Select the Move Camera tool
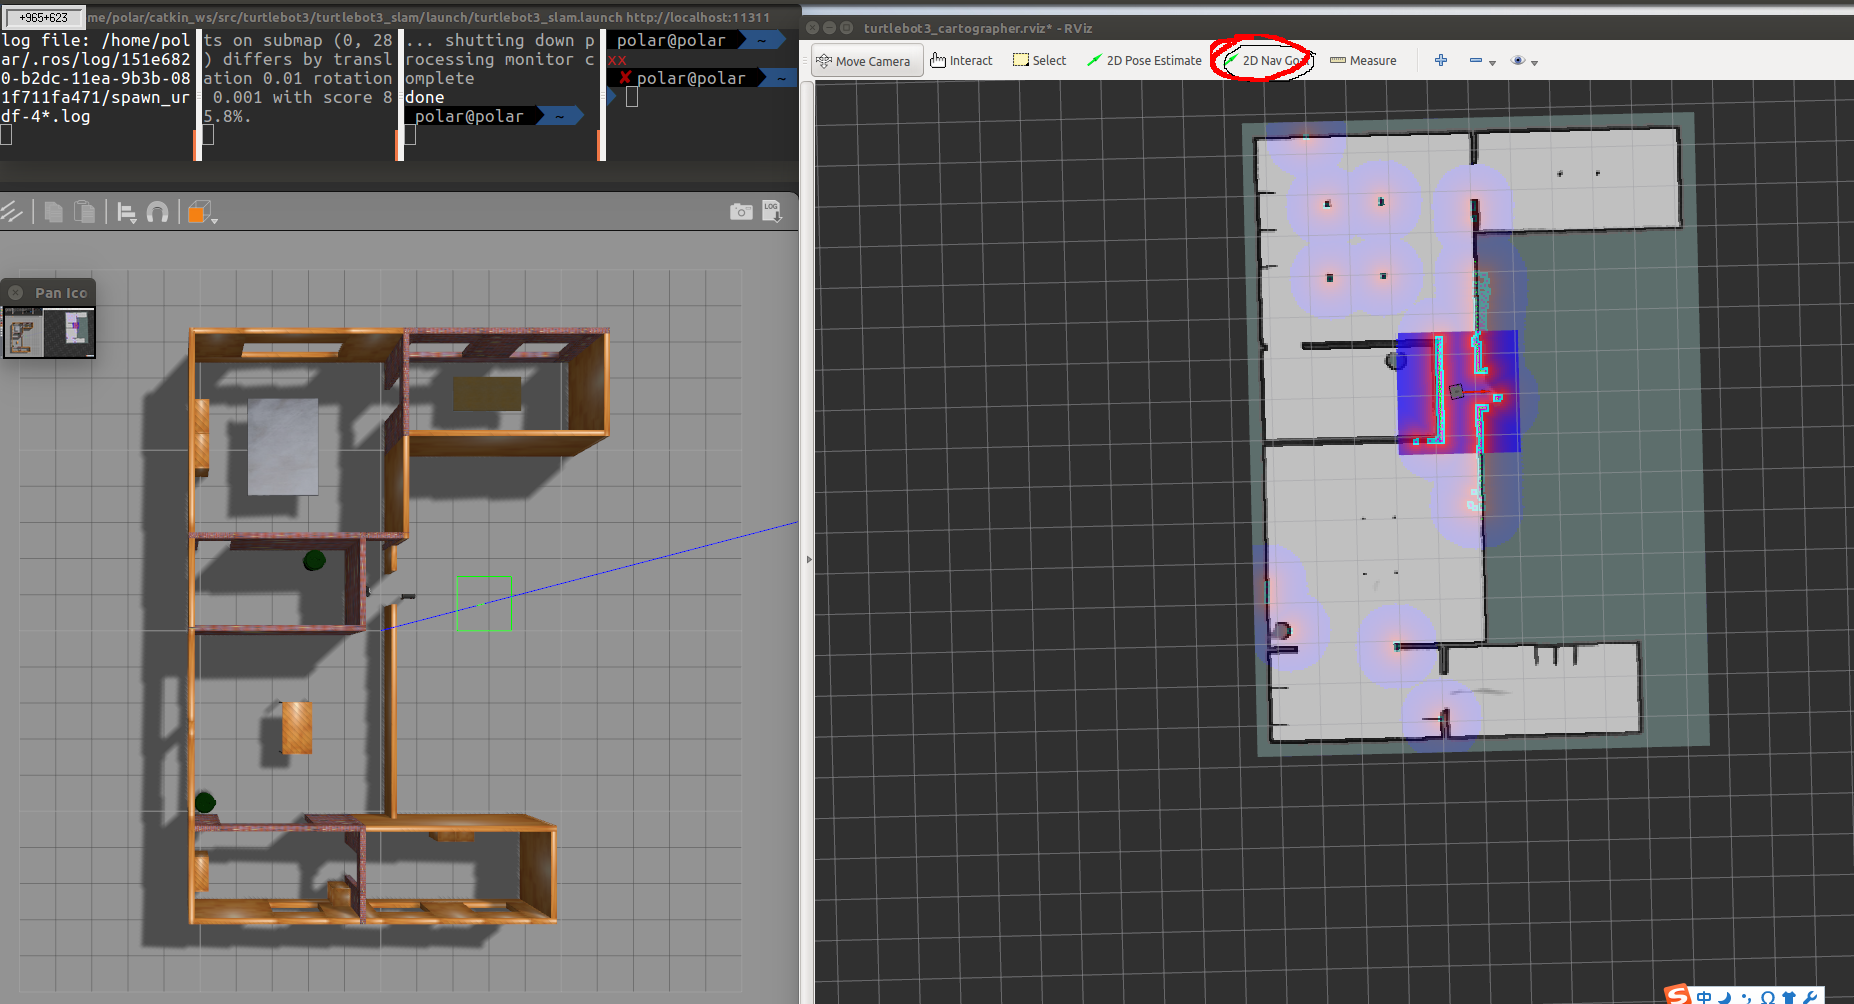 click(x=866, y=60)
